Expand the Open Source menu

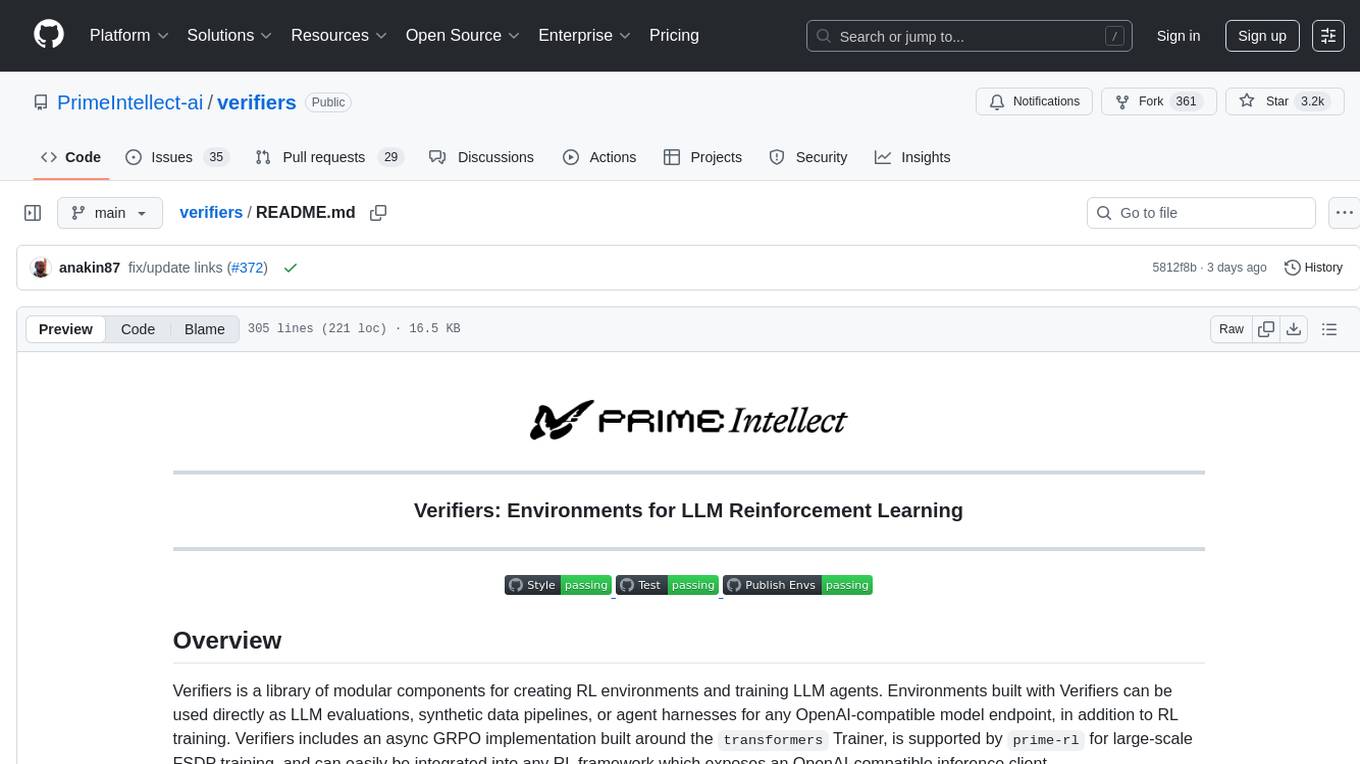(x=462, y=35)
